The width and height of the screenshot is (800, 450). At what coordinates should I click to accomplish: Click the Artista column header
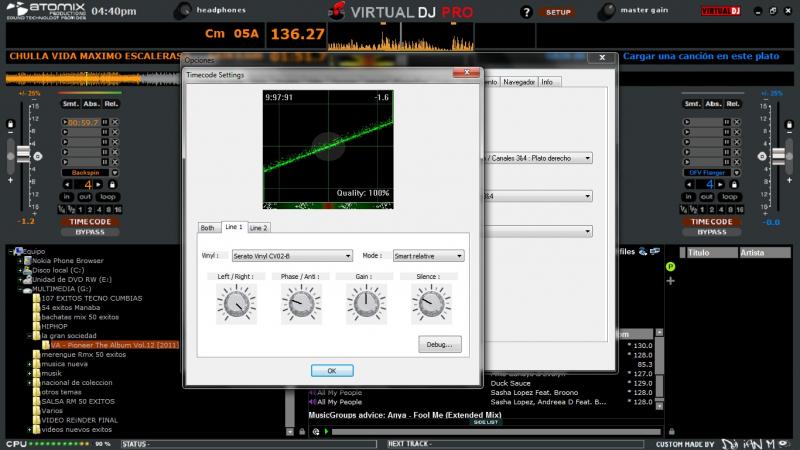[x=765, y=253]
